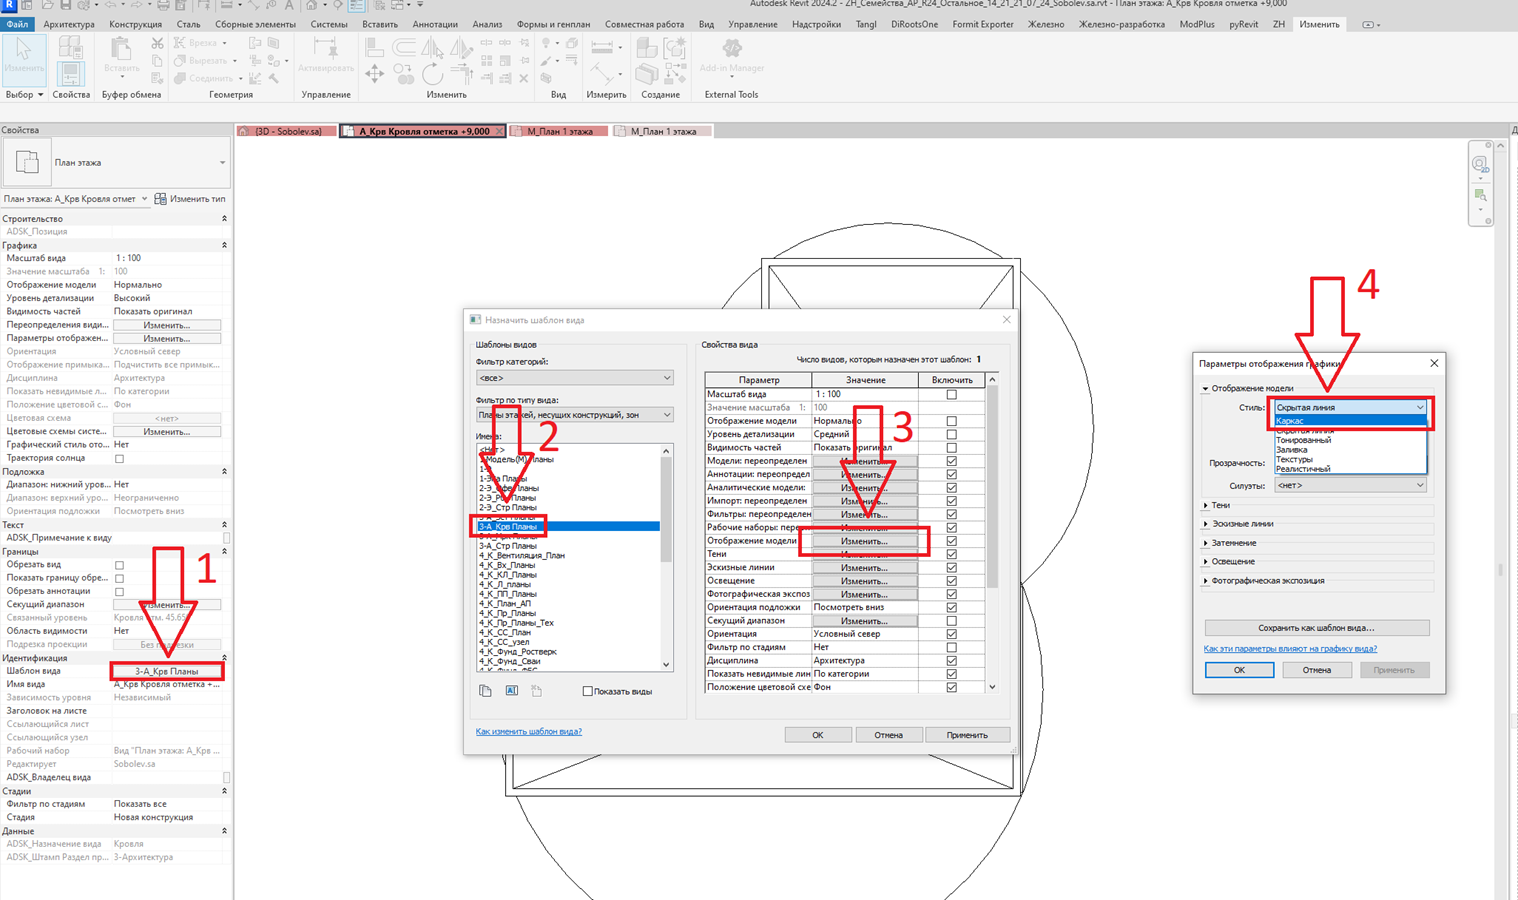The height and width of the screenshot is (900, 1518).
Task: Click the Revit R application logo
Action: [x=9, y=5]
